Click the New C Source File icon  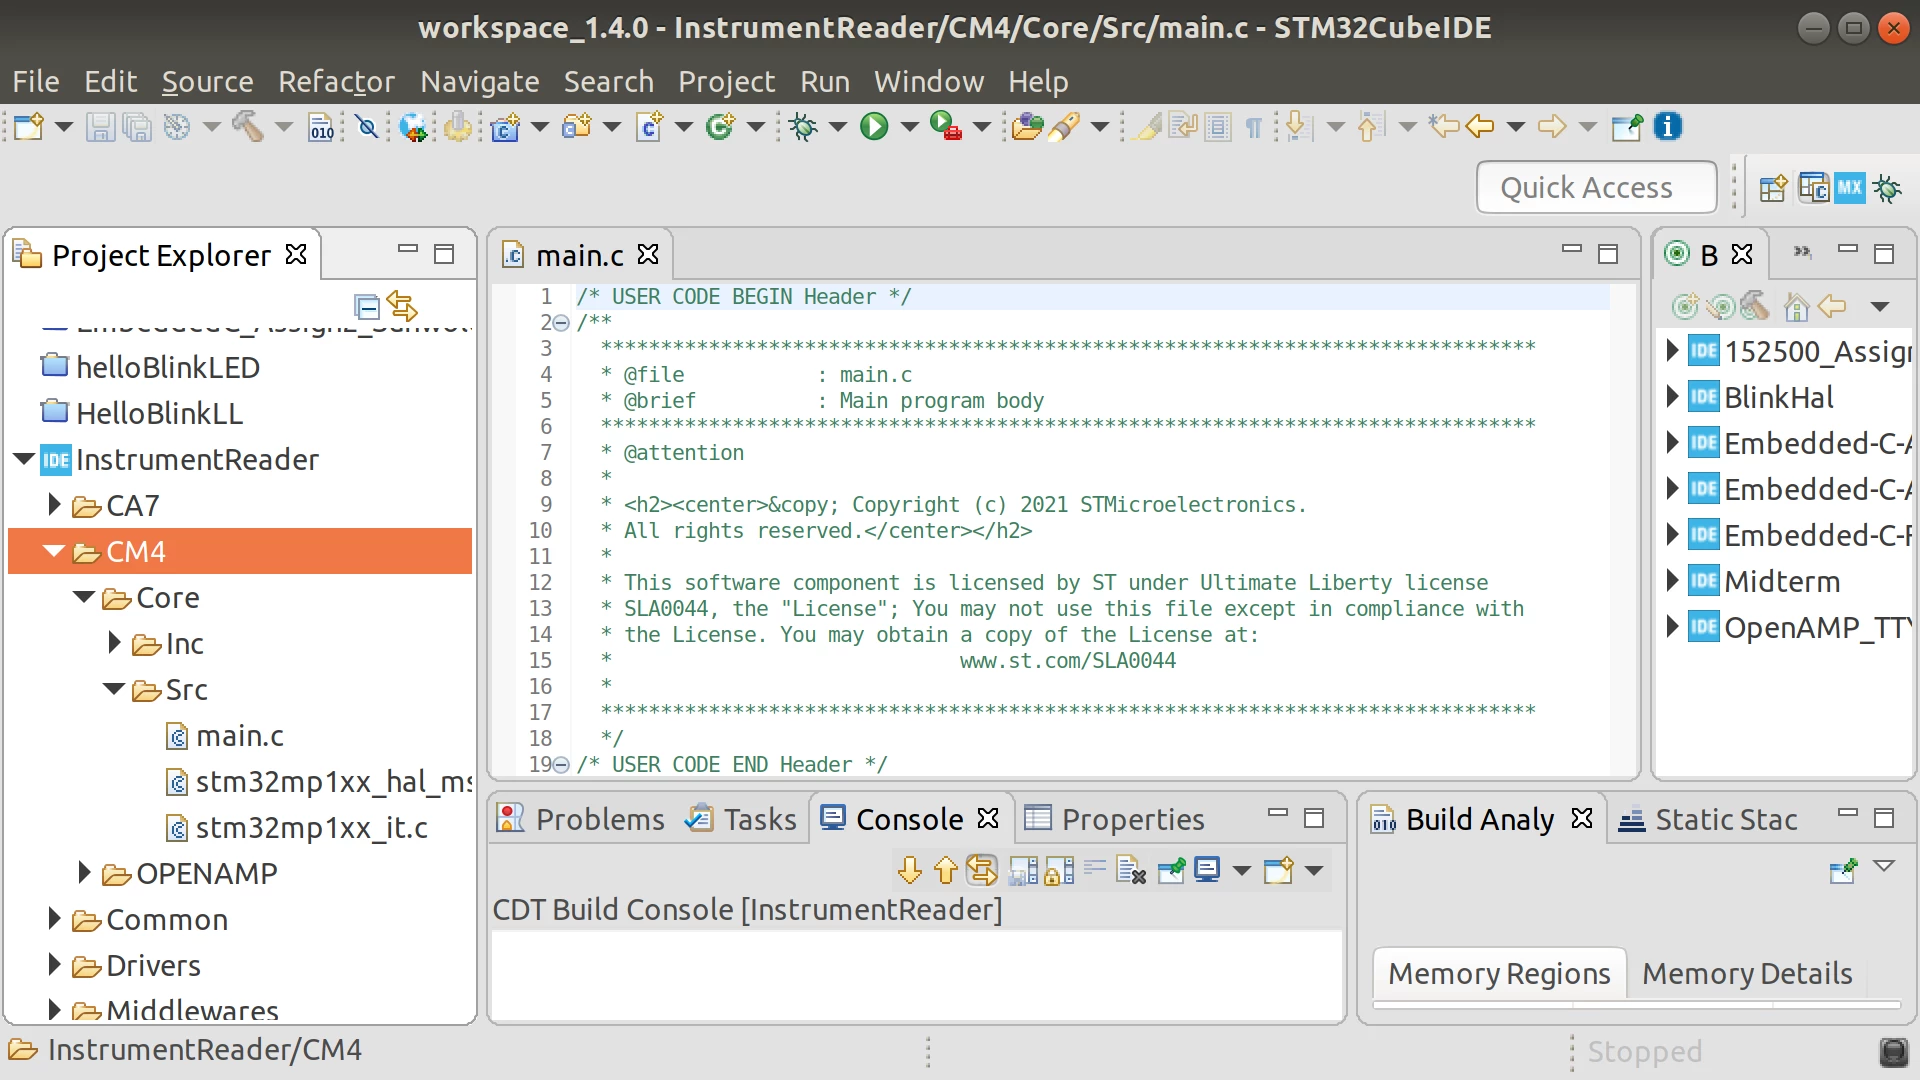click(x=649, y=127)
